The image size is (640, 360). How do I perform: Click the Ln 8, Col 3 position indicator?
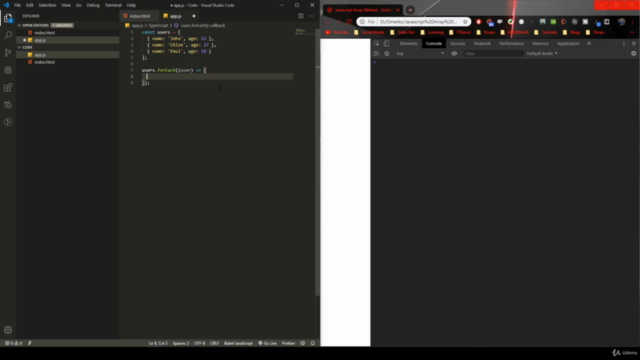click(x=158, y=343)
